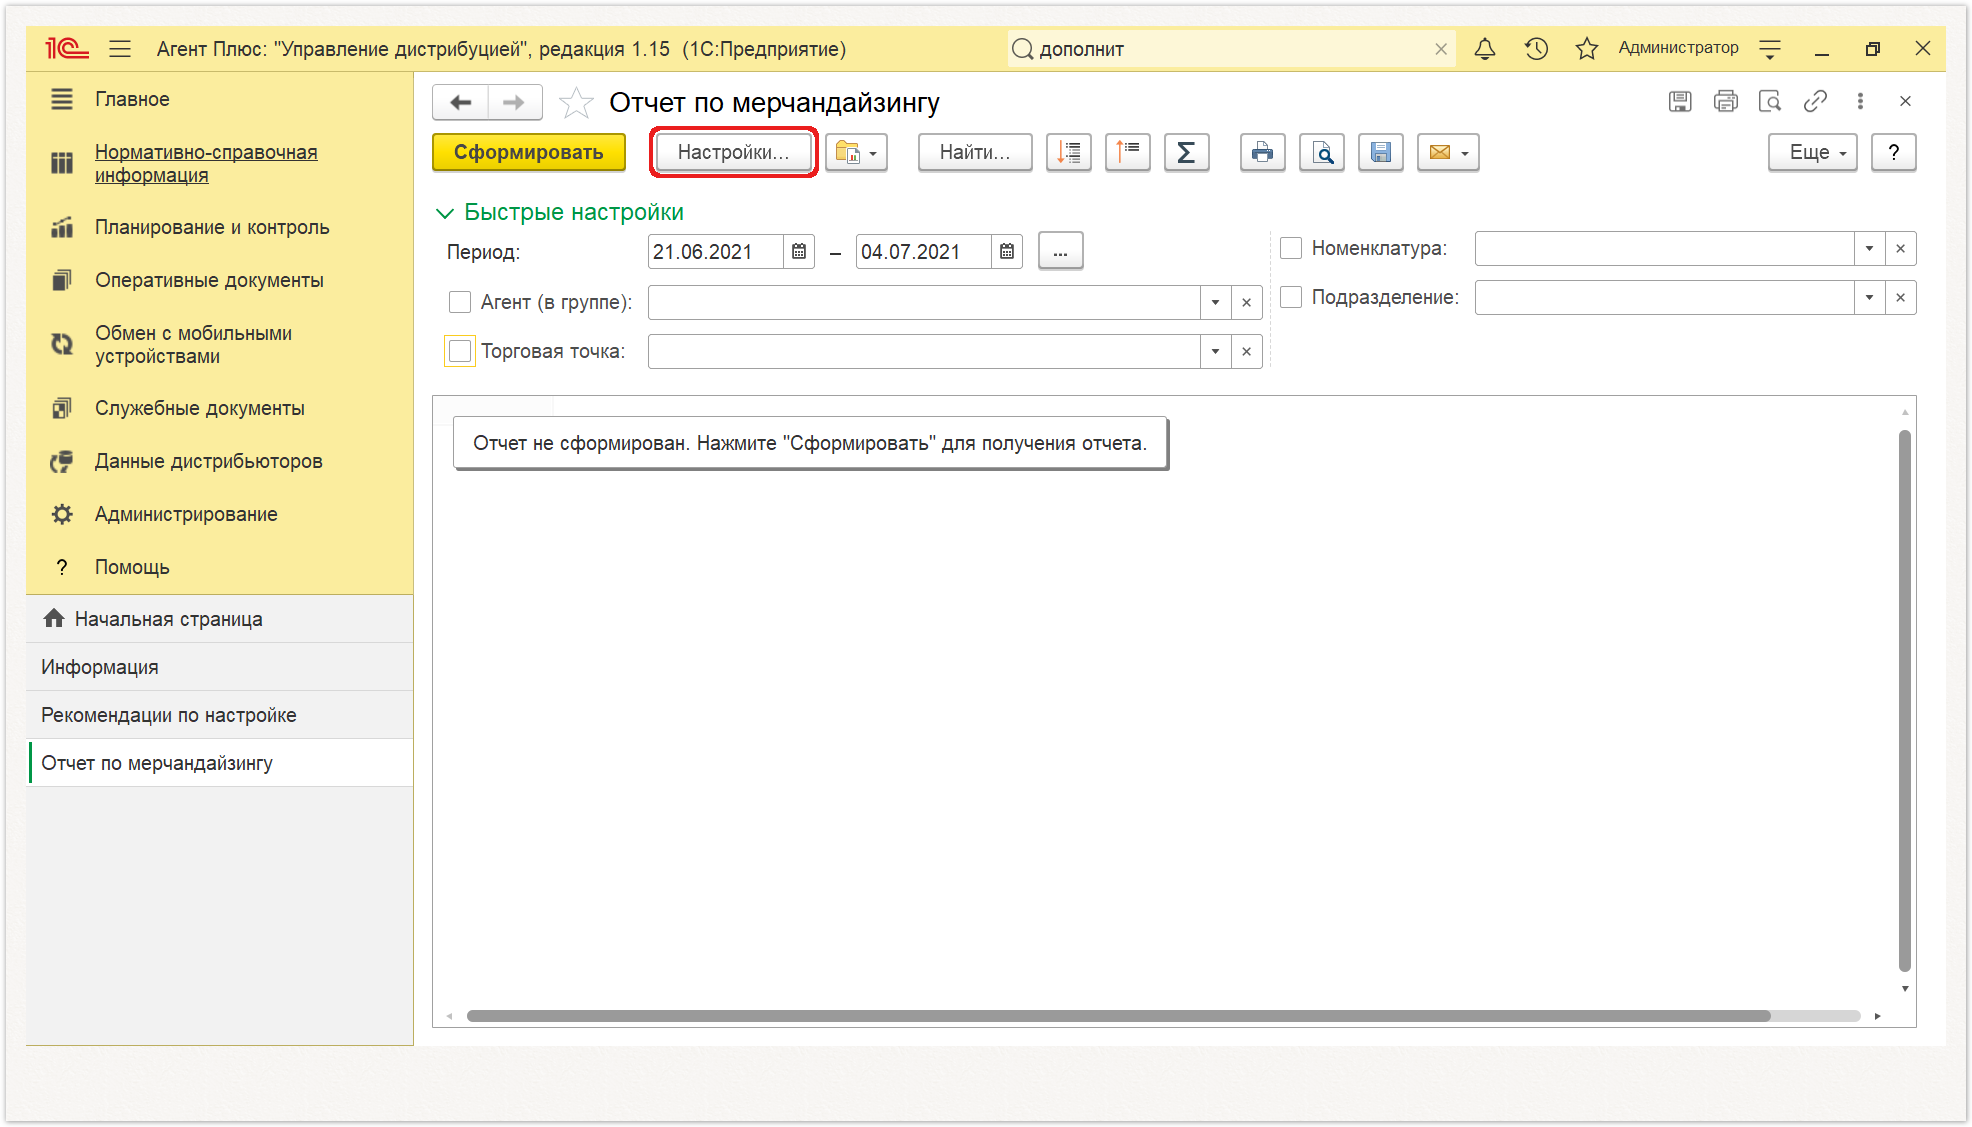This screenshot has height=1127, width=1972.
Task: Switch to Начальная страница tab
Action: tap(220, 619)
